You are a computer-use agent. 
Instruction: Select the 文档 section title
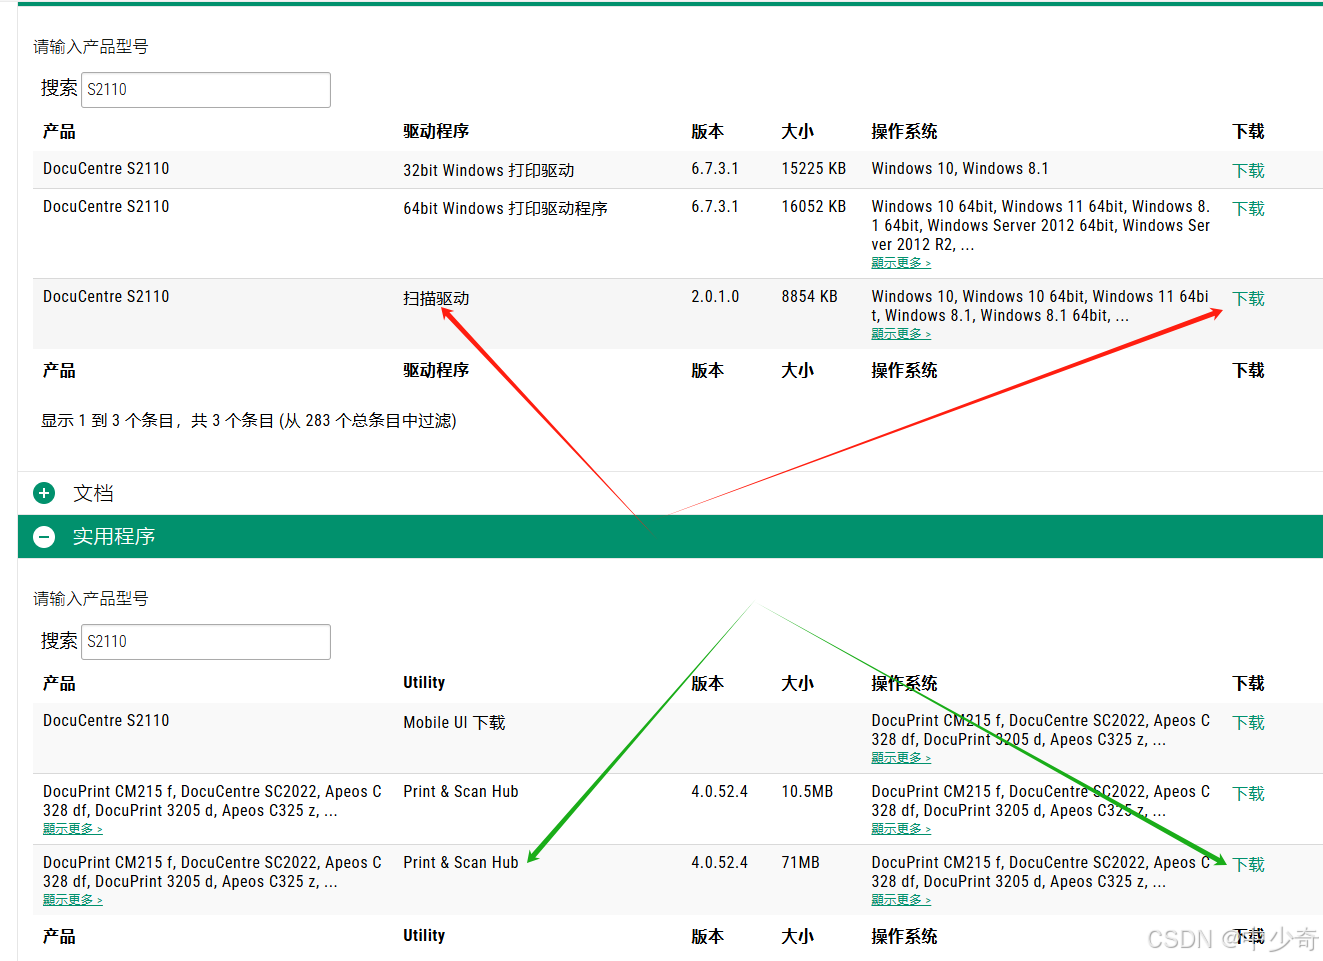(93, 493)
